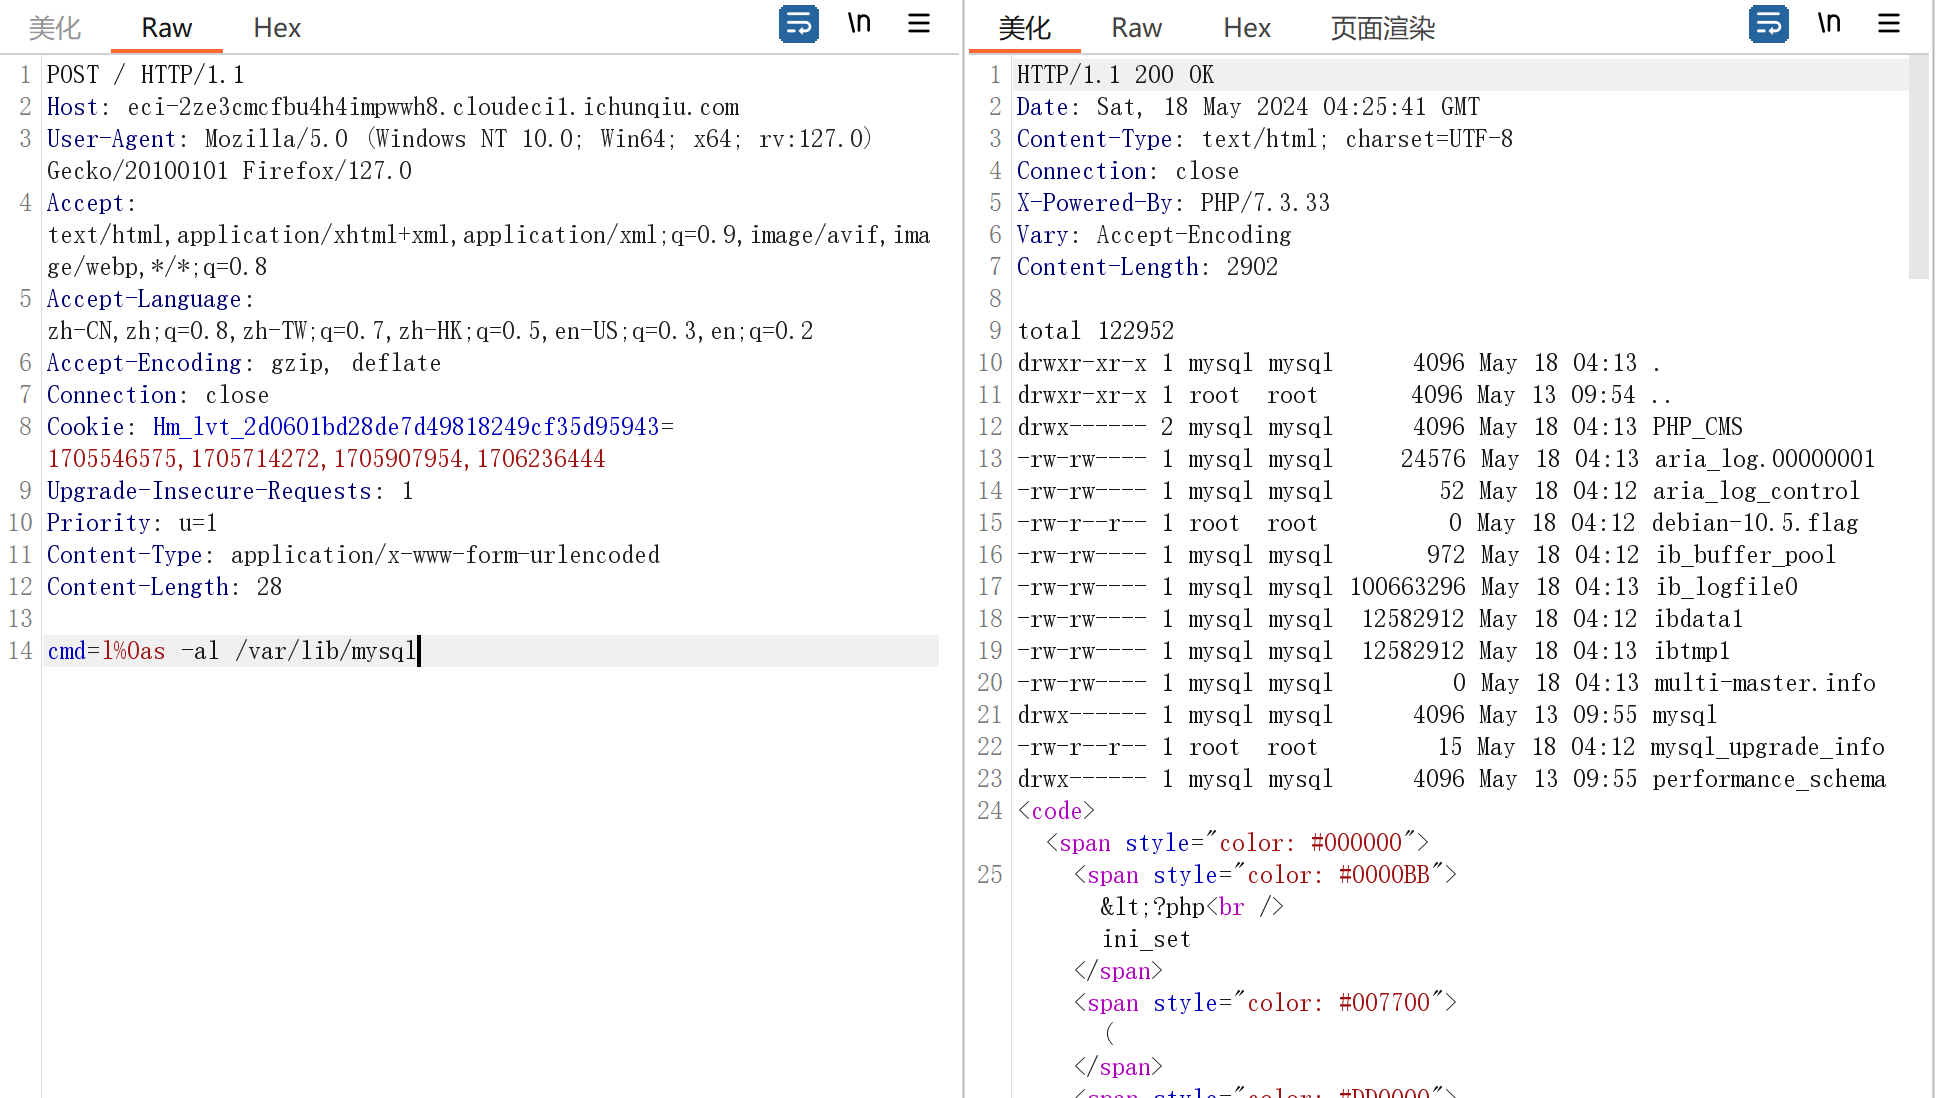Click the Host header value
The height and width of the screenshot is (1098, 1939).
[x=434, y=107]
